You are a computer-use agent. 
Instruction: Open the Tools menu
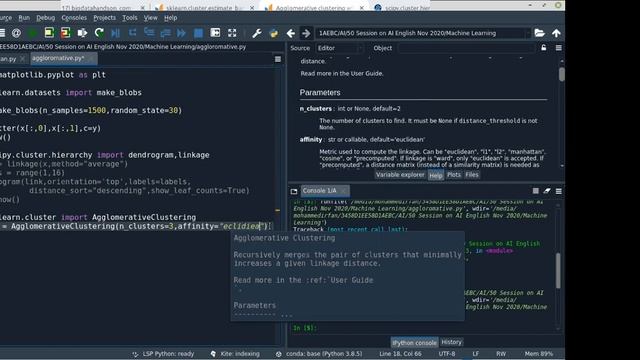pyautogui.click(x=130, y=18)
